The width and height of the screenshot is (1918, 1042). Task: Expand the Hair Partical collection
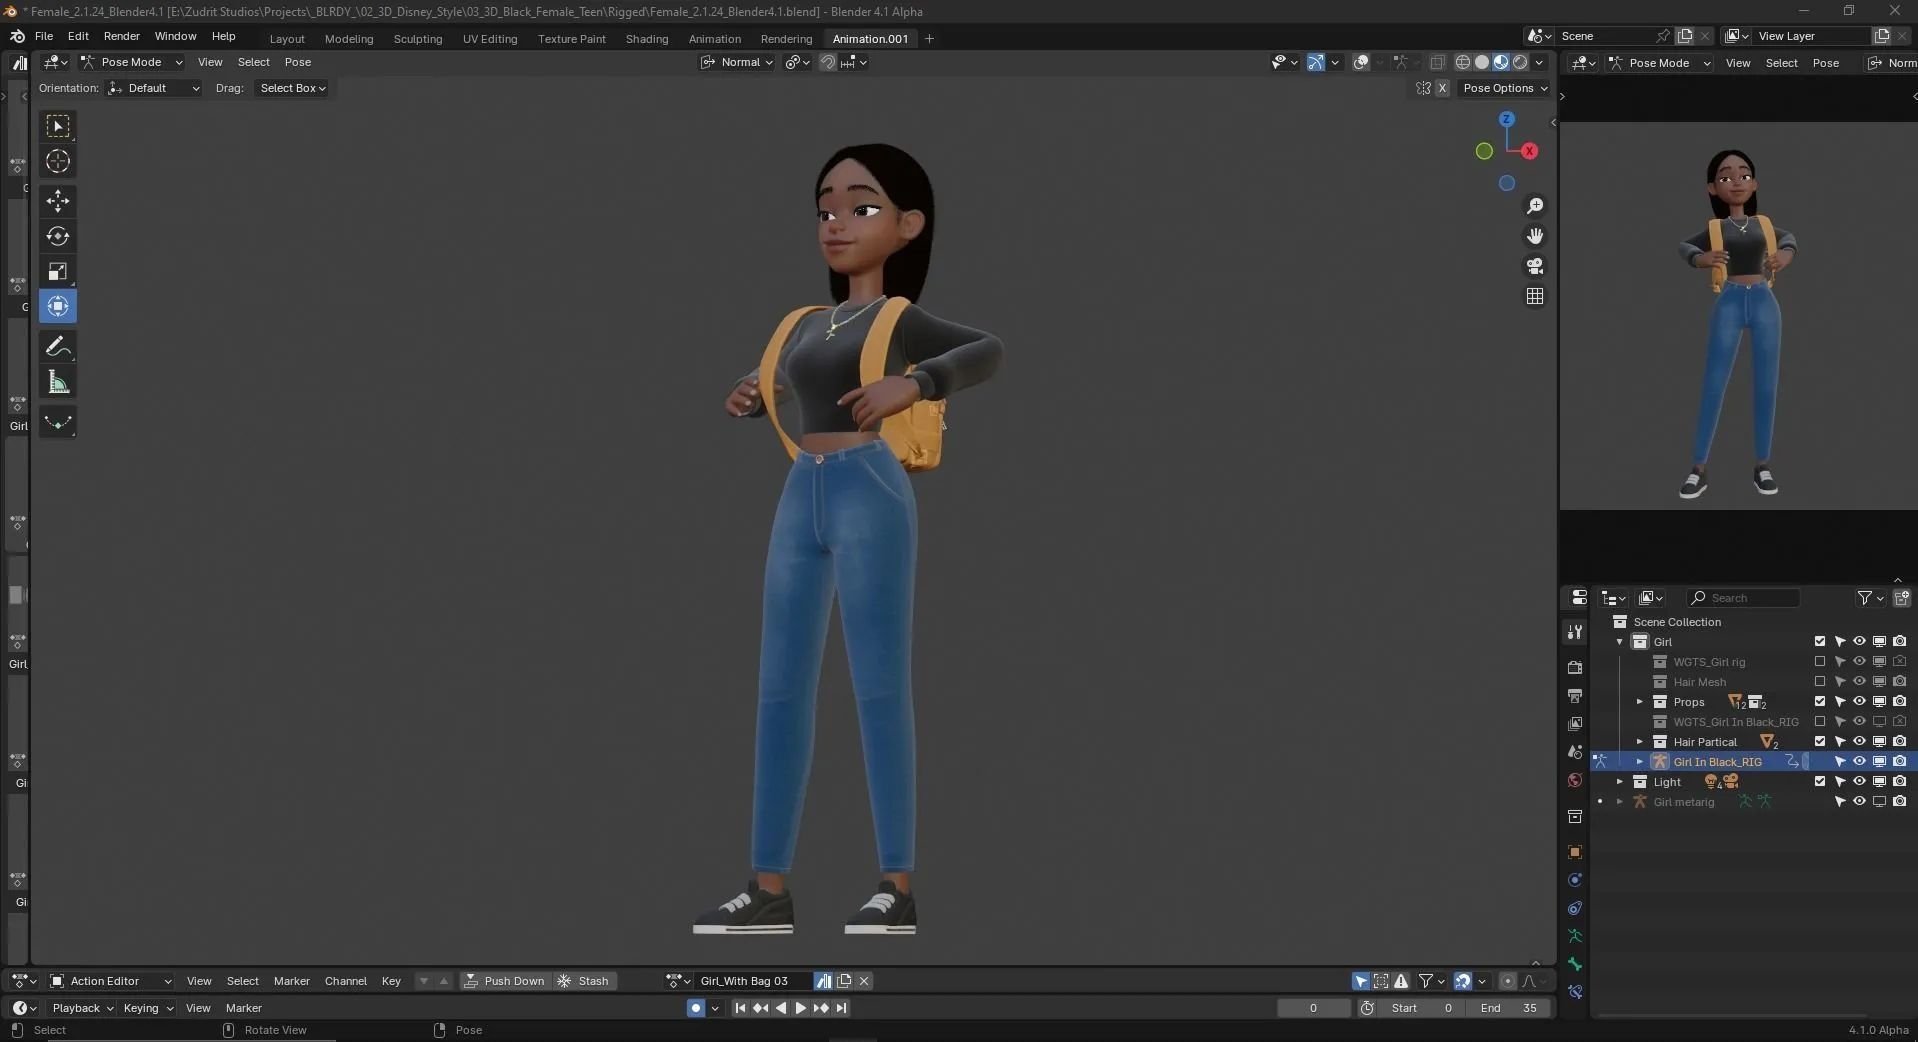(1640, 741)
